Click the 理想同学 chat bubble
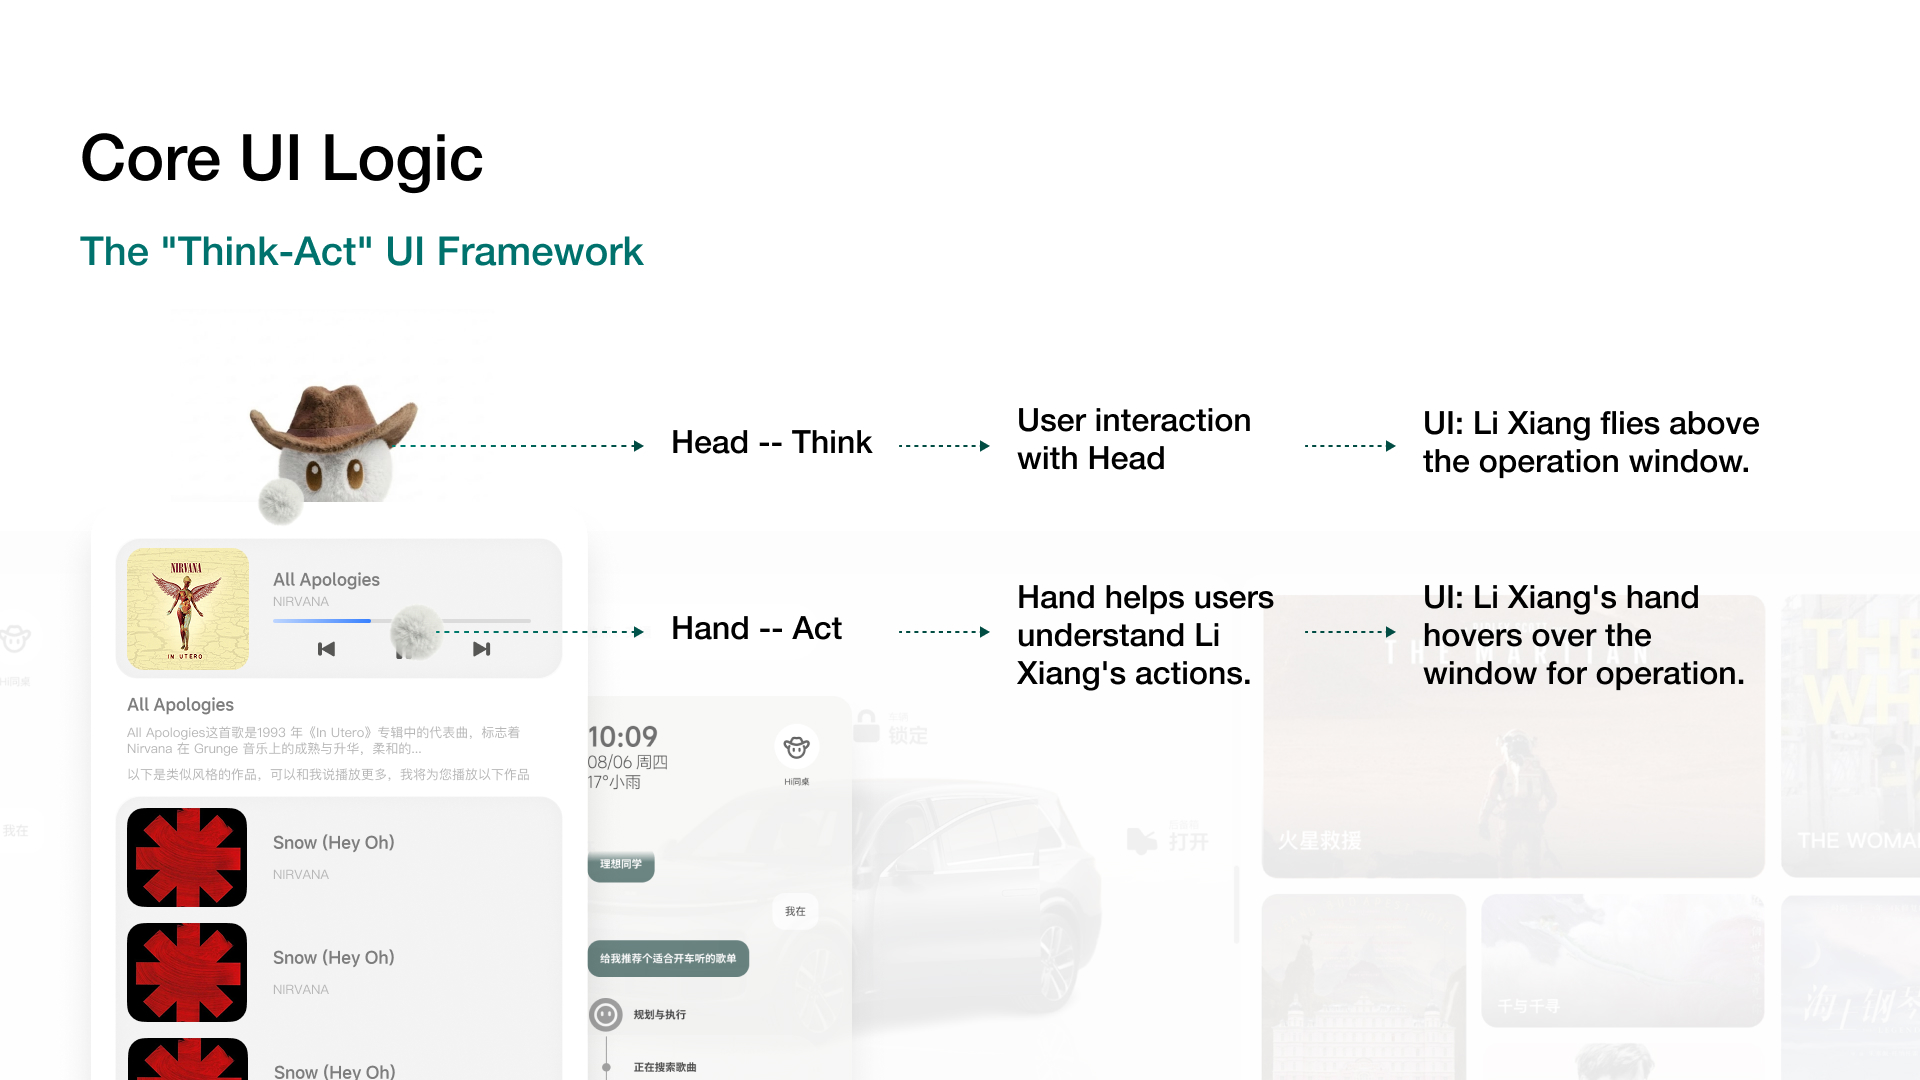 tap(621, 864)
